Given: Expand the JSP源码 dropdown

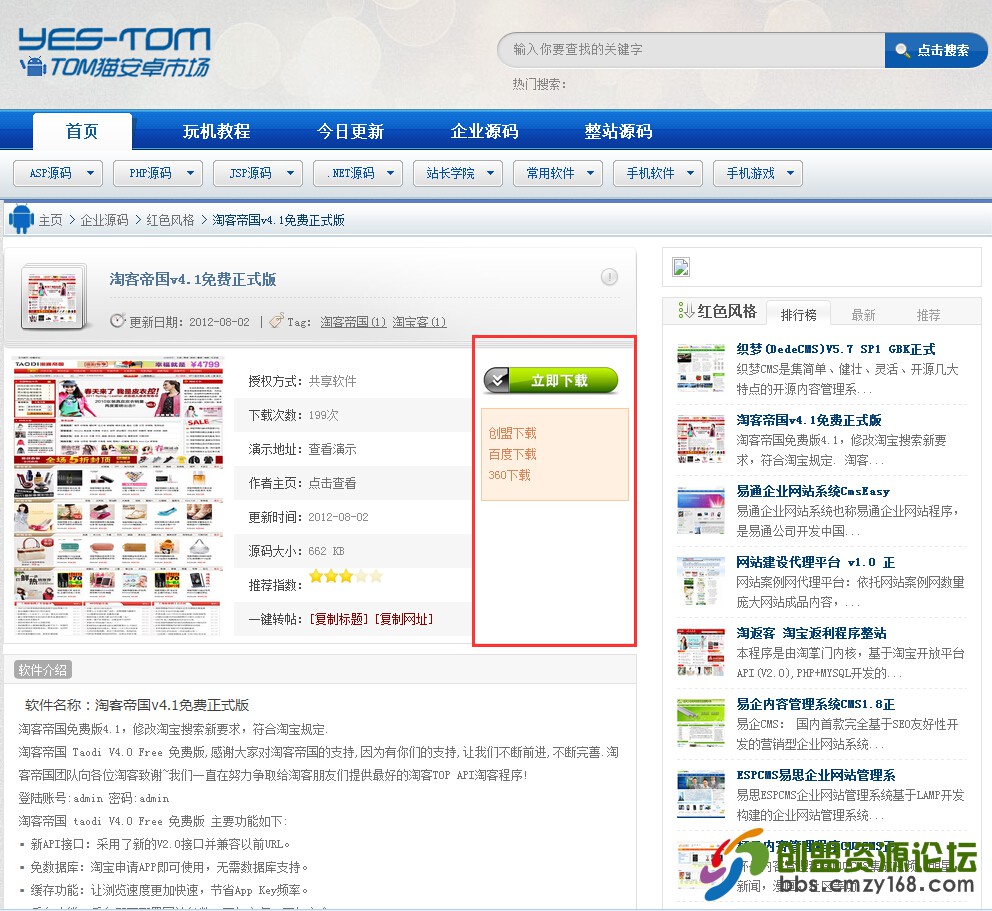Looking at the screenshot, I should [257, 173].
